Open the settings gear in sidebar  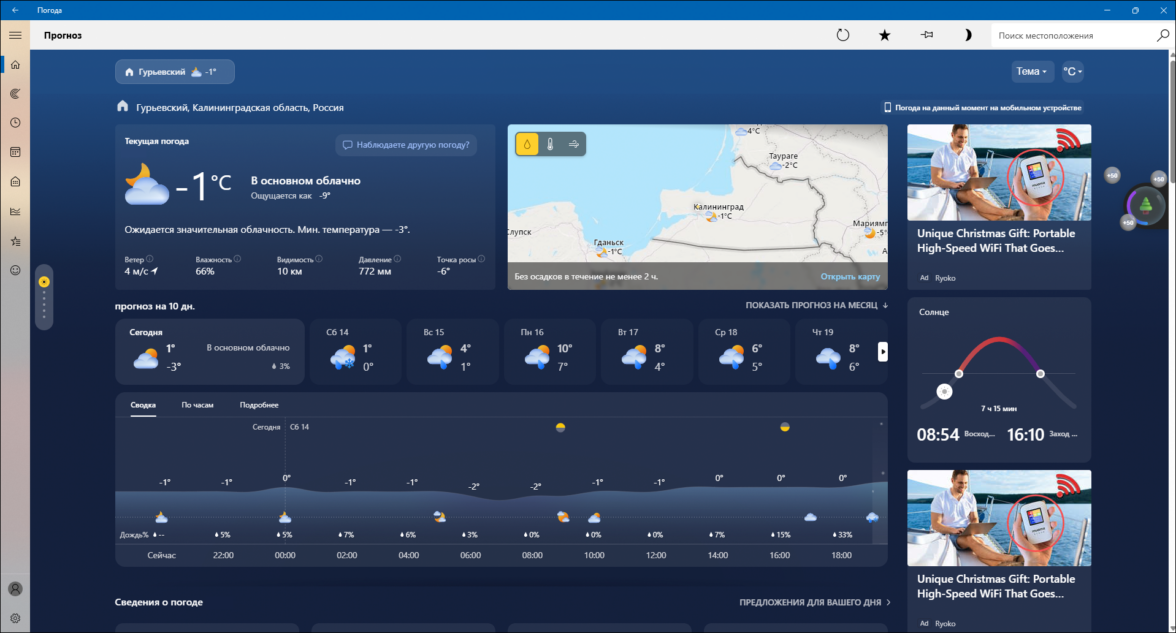15,618
